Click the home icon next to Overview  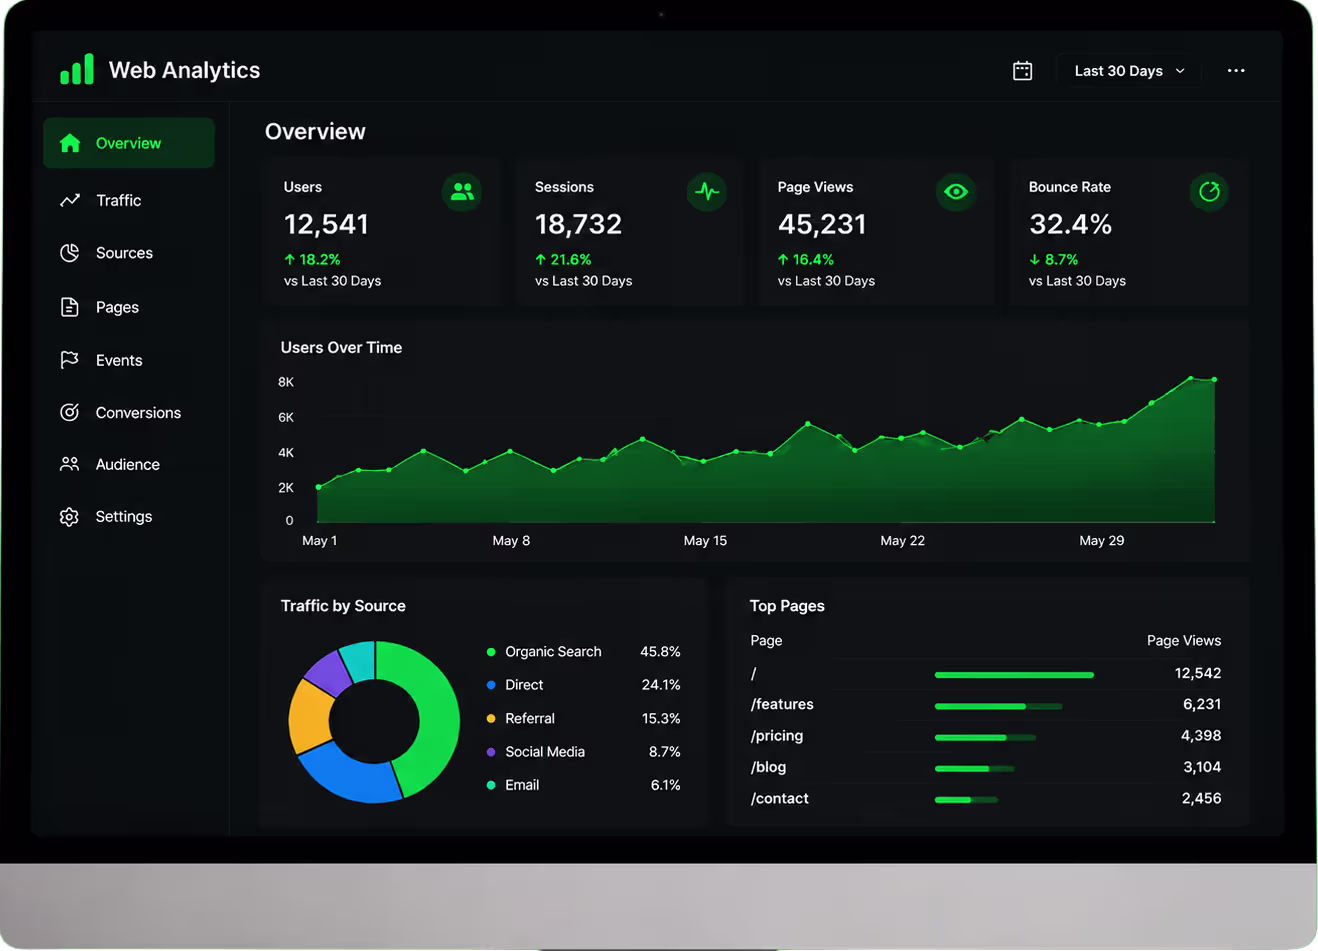[70, 143]
